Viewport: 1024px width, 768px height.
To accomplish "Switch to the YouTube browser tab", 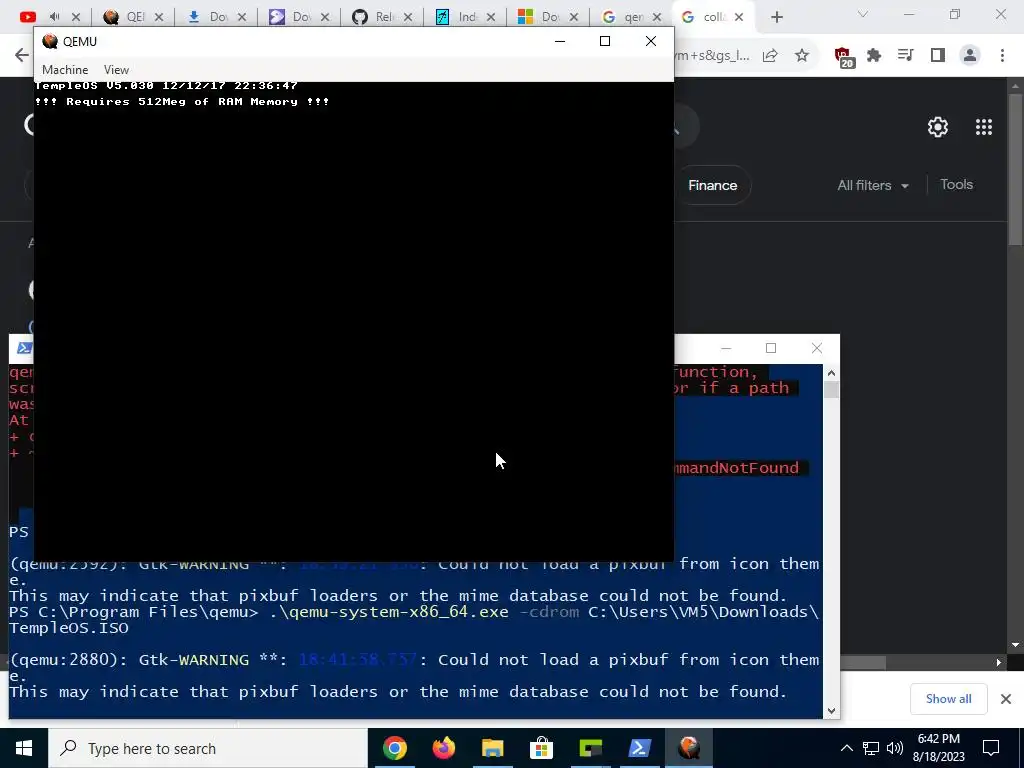I will click(28, 17).
